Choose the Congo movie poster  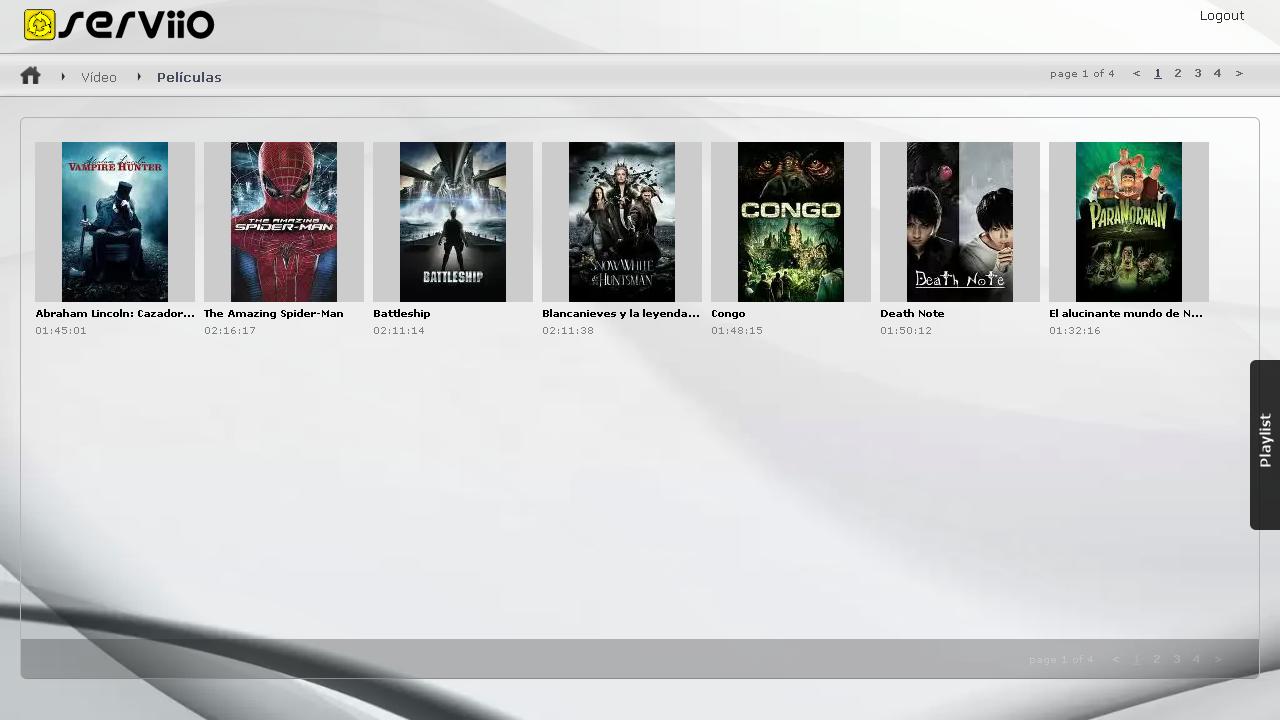pos(791,221)
